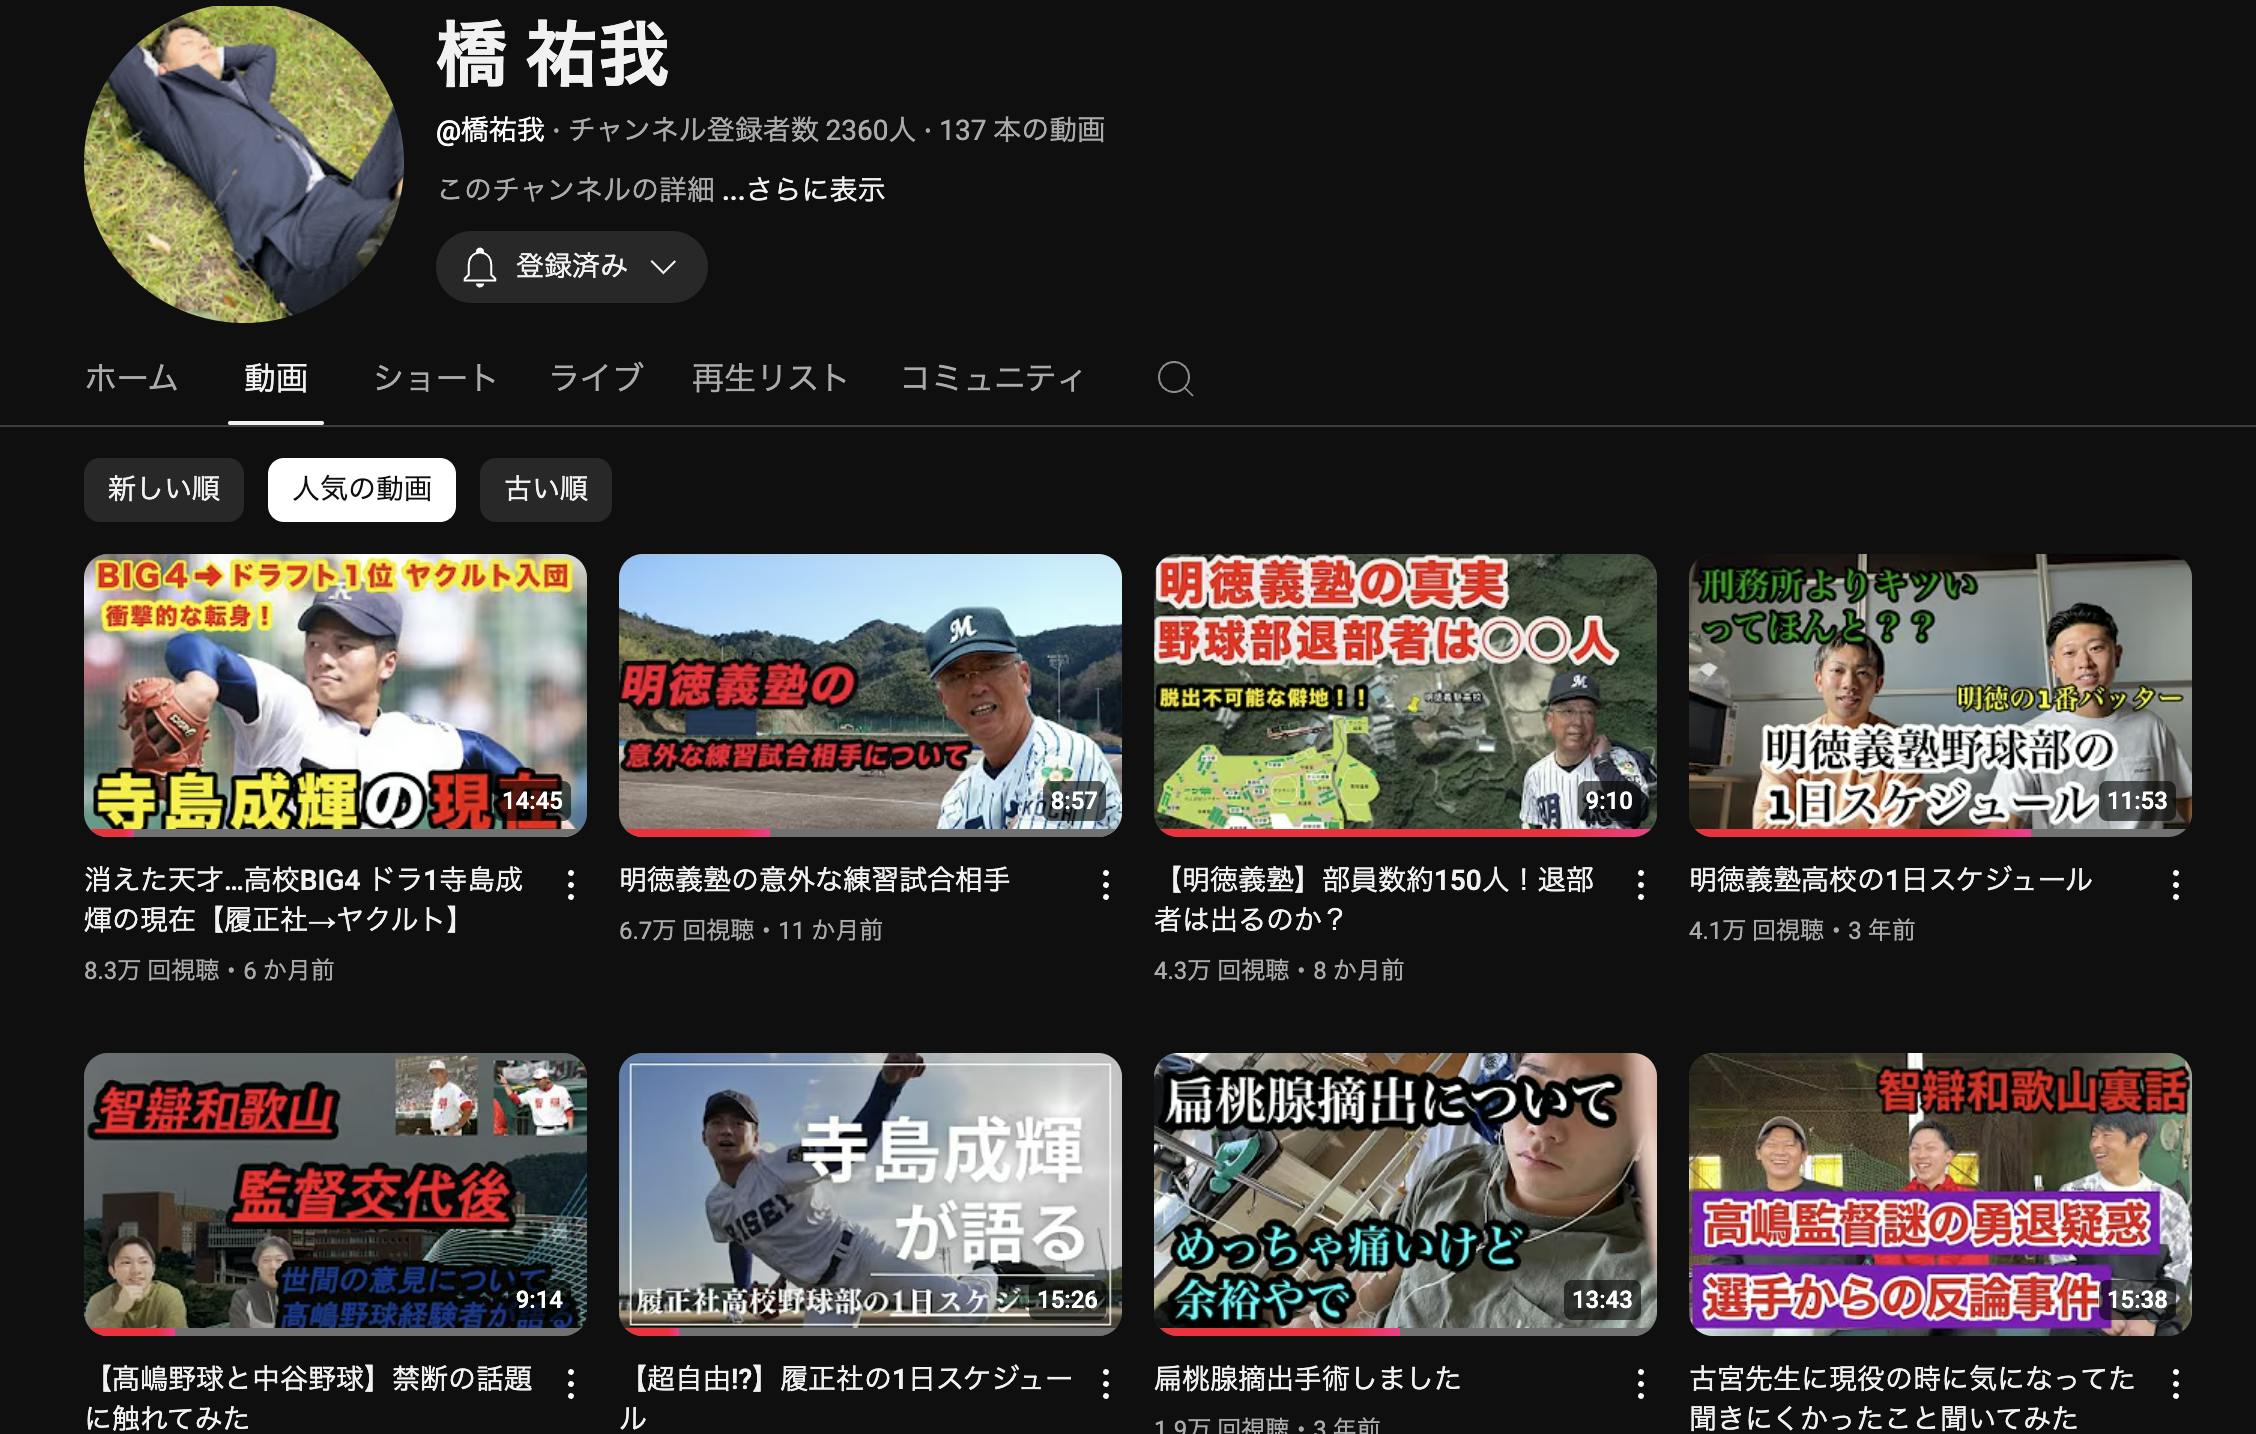Open the 智辯和歌山裏話 video thumbnail
The width and height of the screenshot is (2256, 1434).
tap(1940, 1193)
